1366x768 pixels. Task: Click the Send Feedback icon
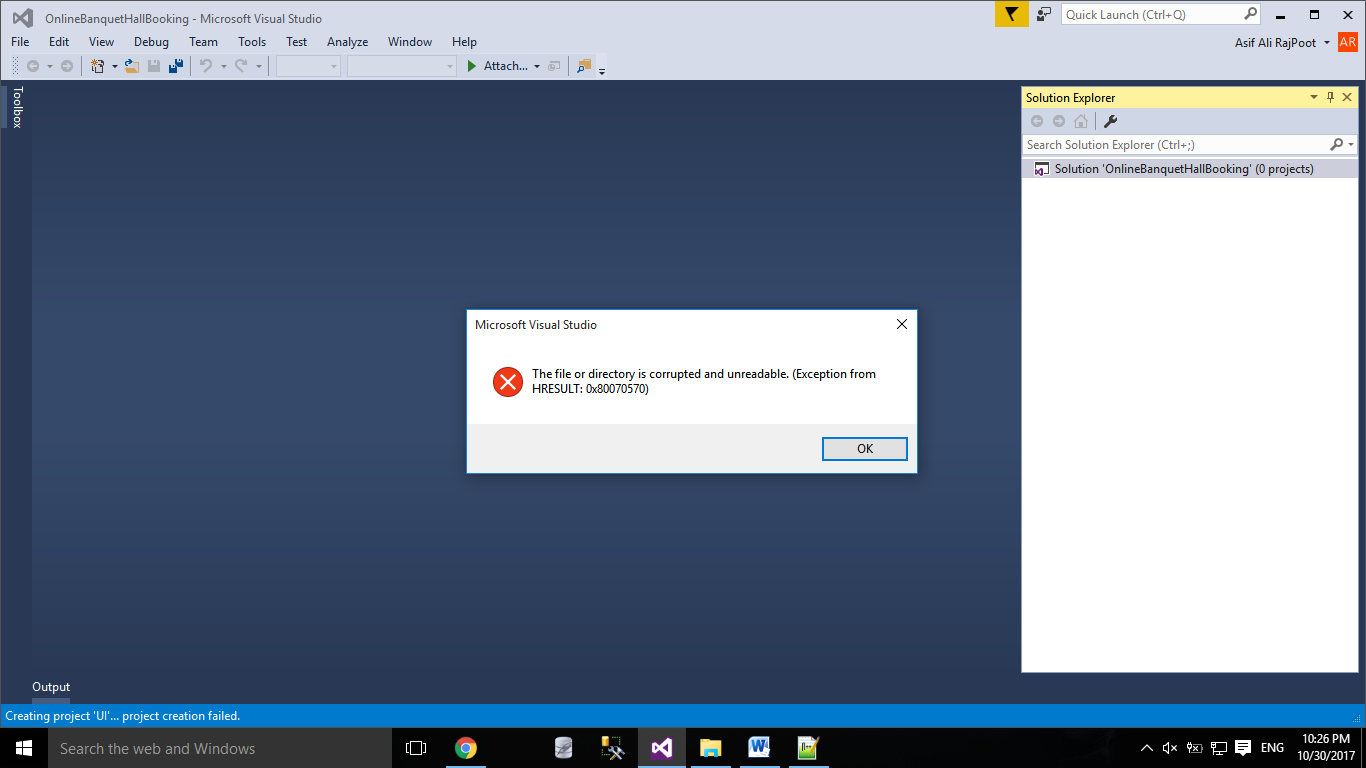pos(1044,14)
